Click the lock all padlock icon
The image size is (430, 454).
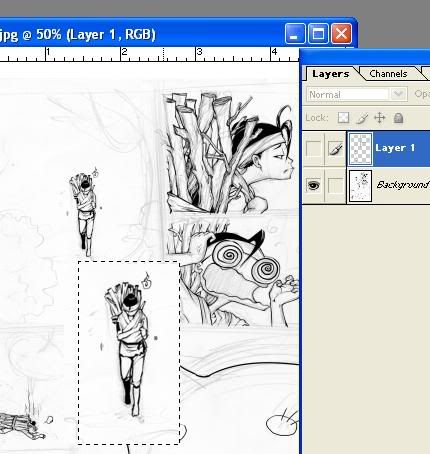398,118
